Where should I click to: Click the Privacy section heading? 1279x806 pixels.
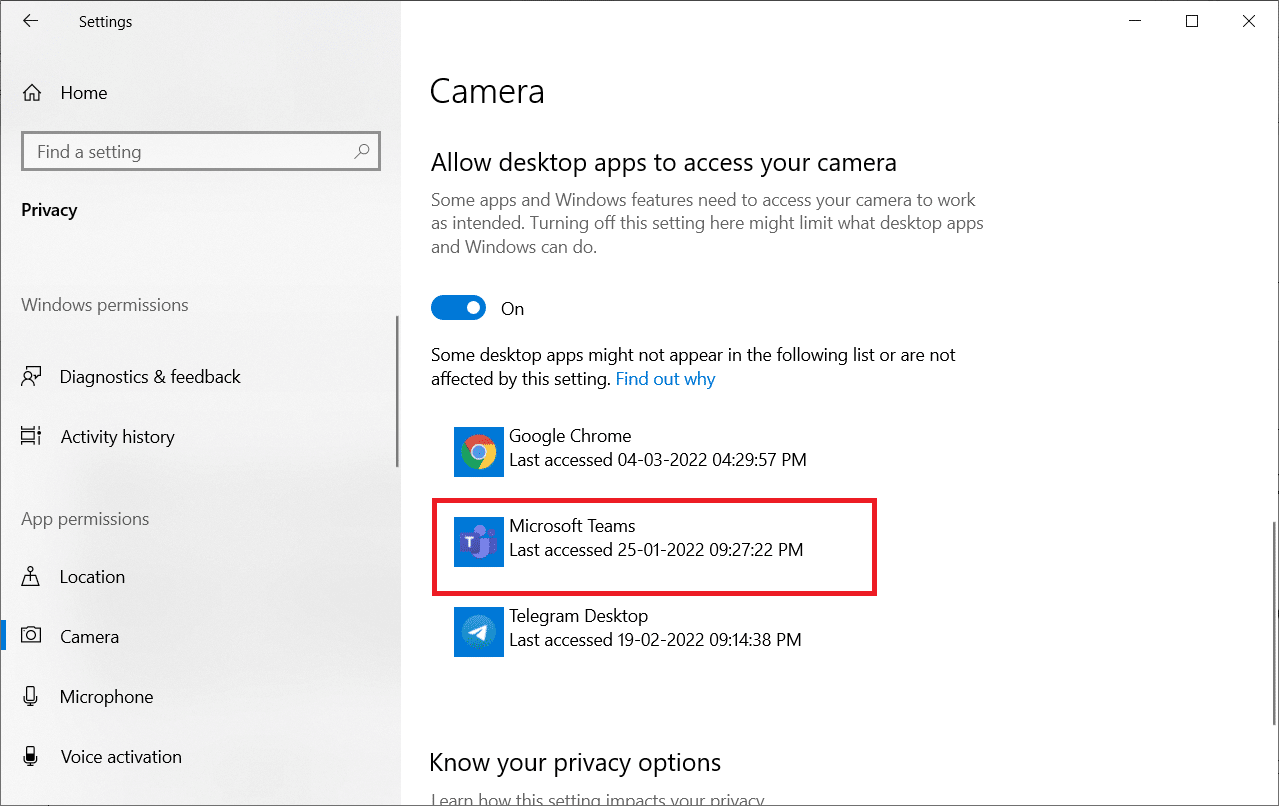pos(49,210)
